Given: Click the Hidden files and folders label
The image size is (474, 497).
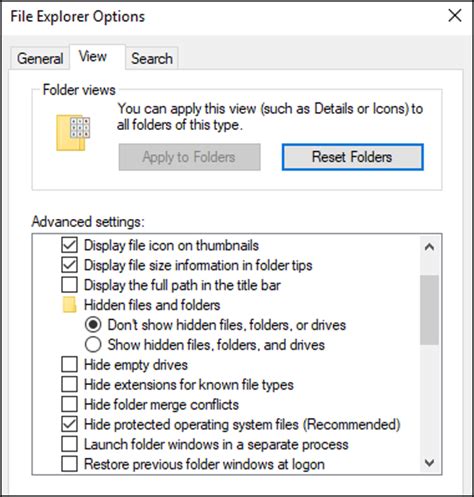Looking at the screenshot, I should pos(152,305).
